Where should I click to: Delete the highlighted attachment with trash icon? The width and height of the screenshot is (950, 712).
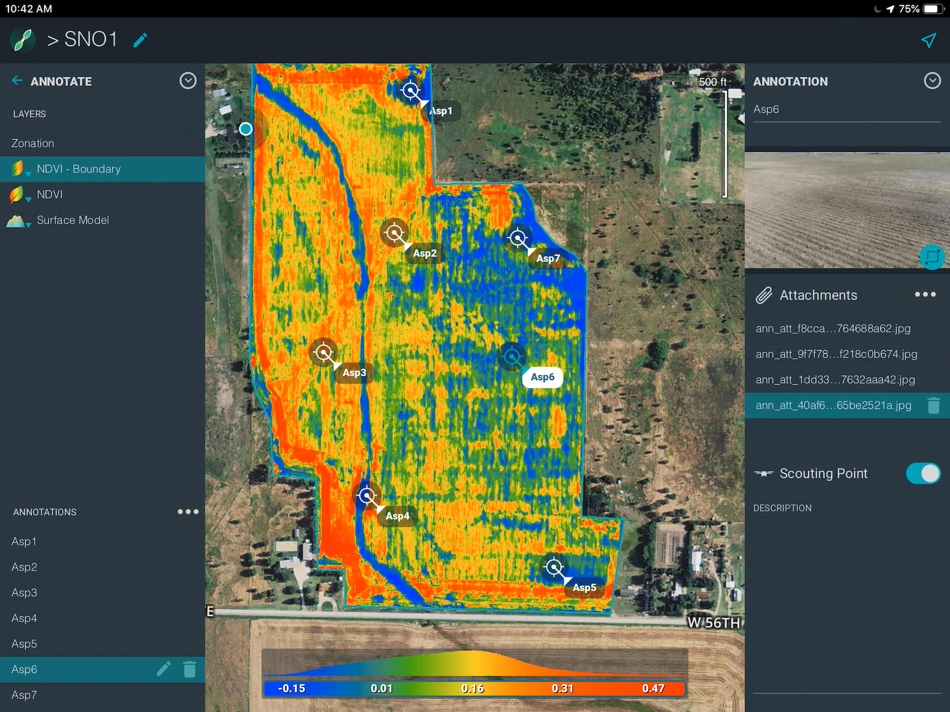(x=934, y=405)
